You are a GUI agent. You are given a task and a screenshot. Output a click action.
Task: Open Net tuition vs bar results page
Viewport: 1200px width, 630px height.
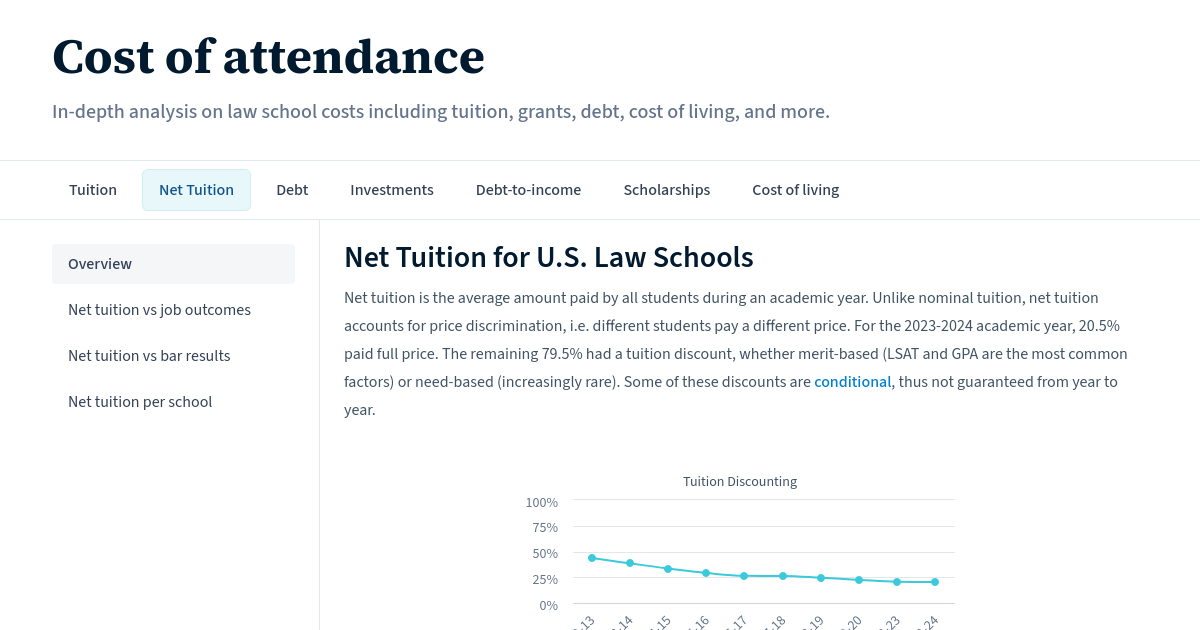149,355
